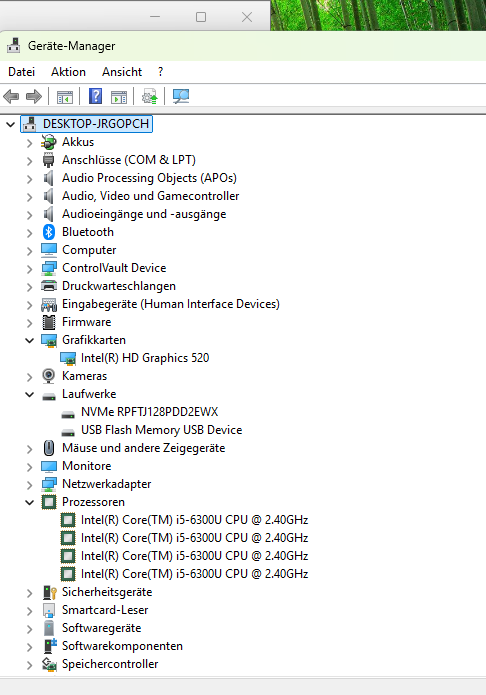Expand the Kameras category

(29, 377)
